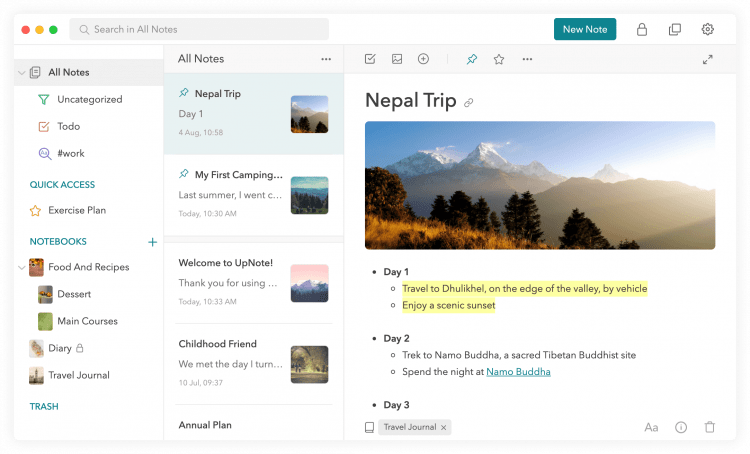Open the settings gear icon

(x=707, y=29)
